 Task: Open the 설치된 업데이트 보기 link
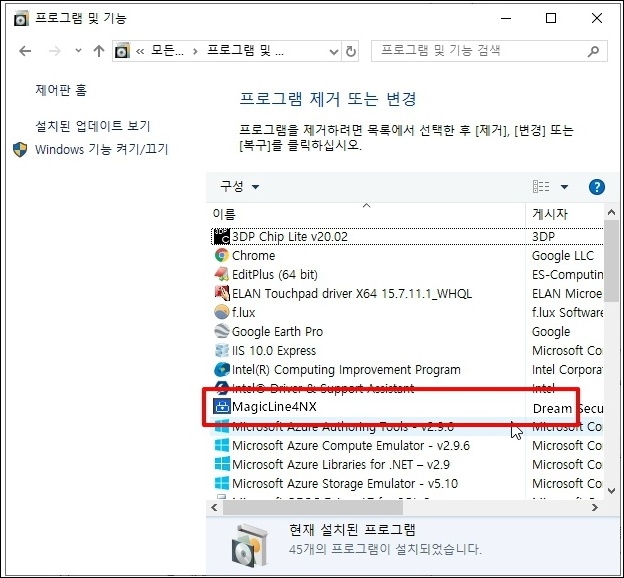tap(93, 126)
